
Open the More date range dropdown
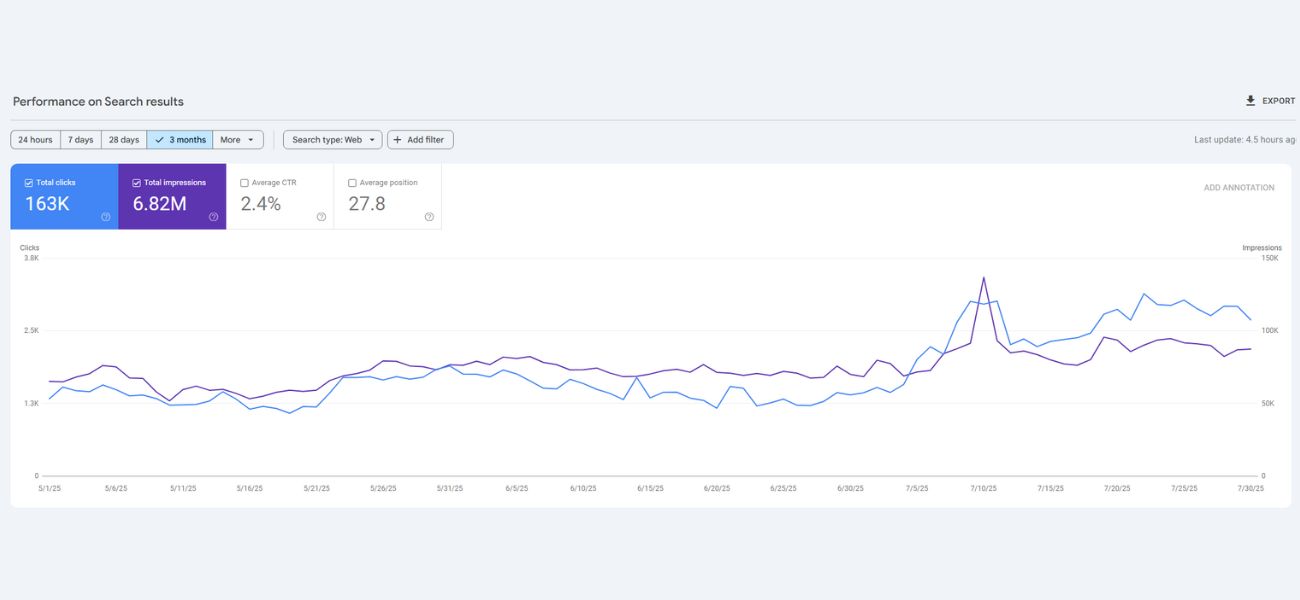click(237, 139)
